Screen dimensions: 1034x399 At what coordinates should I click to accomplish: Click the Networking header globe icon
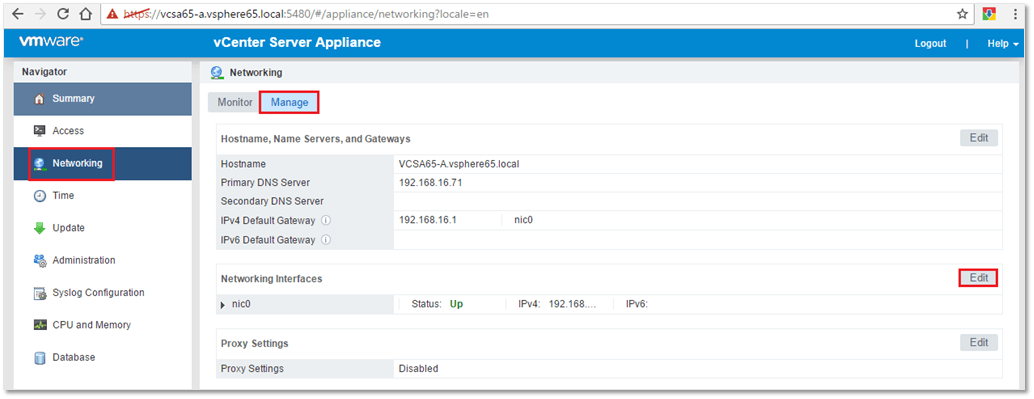click(x=216, y=73)
